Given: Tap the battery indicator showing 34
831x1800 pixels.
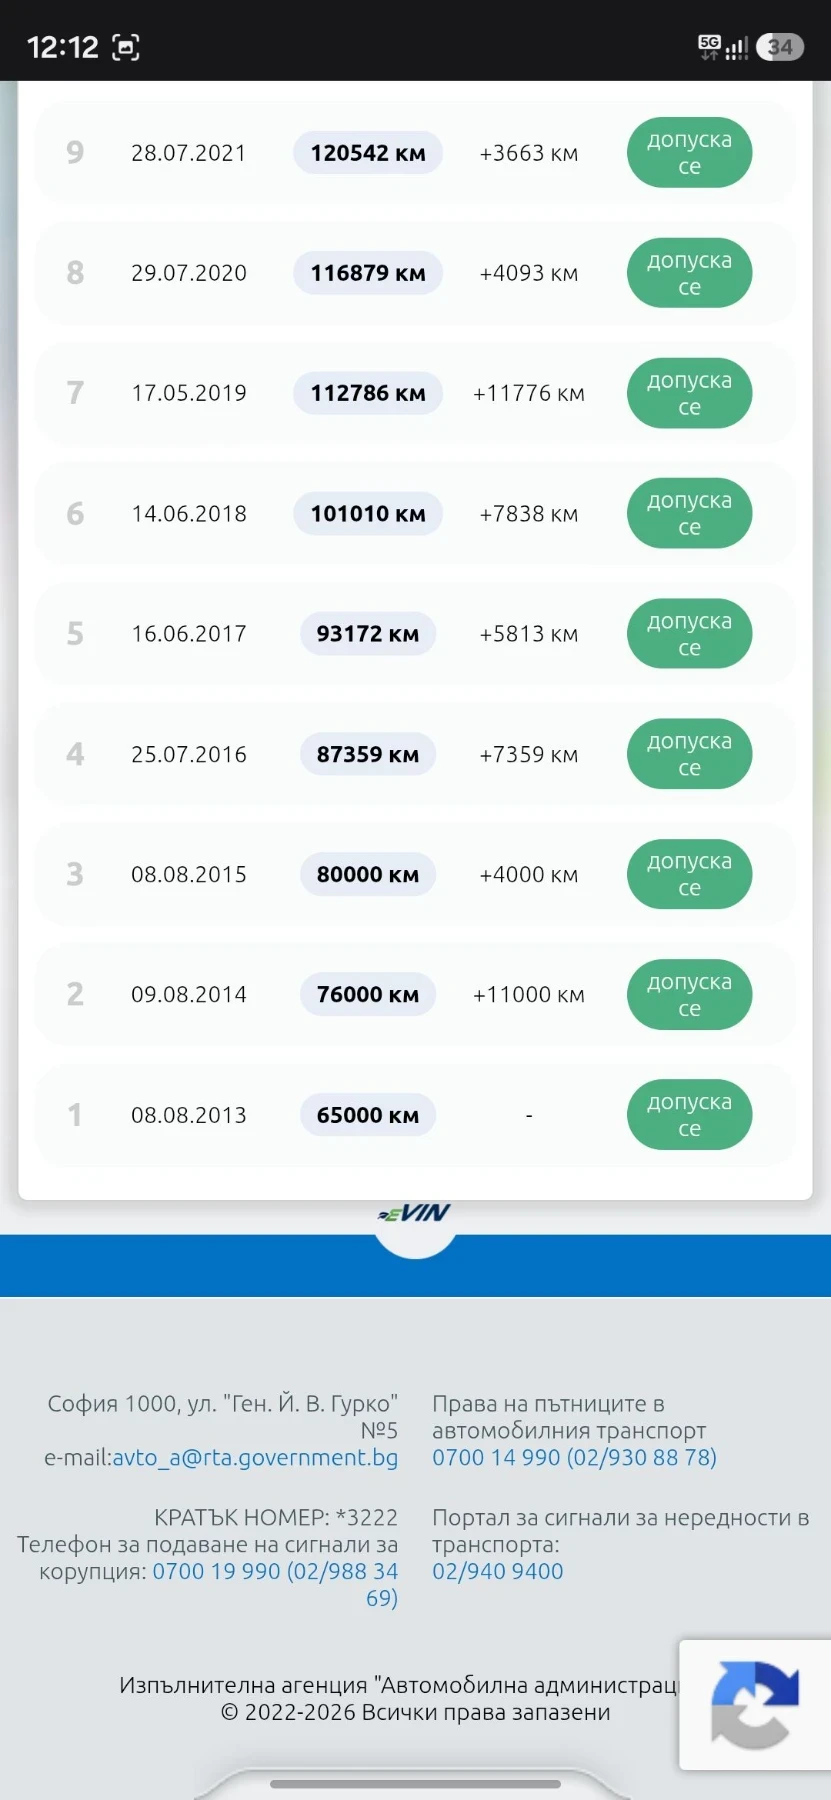Looking at the screenshot, I should 780,47.
